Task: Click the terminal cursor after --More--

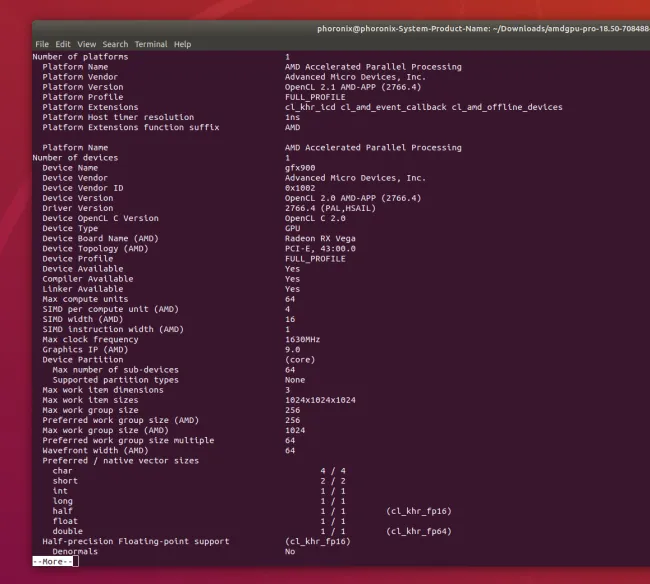Action: pyautogui.click(x=75, y=561)
